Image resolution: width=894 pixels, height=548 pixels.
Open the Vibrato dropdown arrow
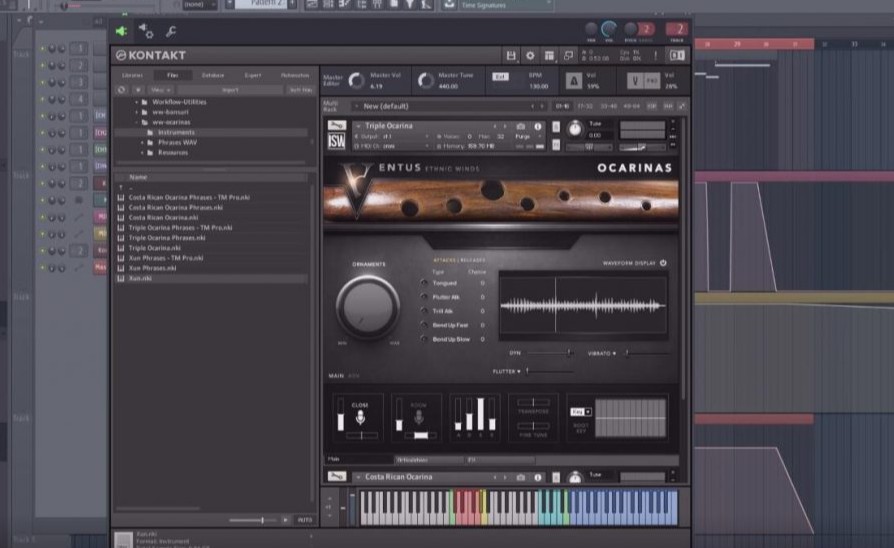pyautogui.click(x=613, y=354)
